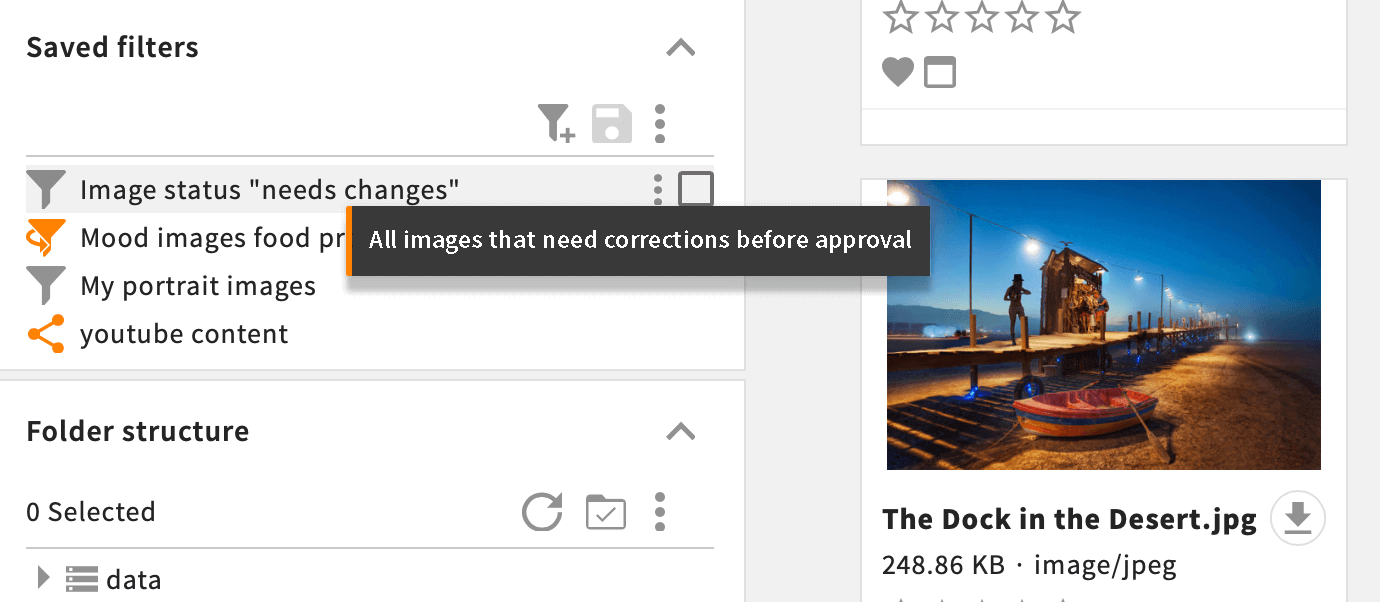Open the Folder structure three-dot menu

click(x=660, y=512)
